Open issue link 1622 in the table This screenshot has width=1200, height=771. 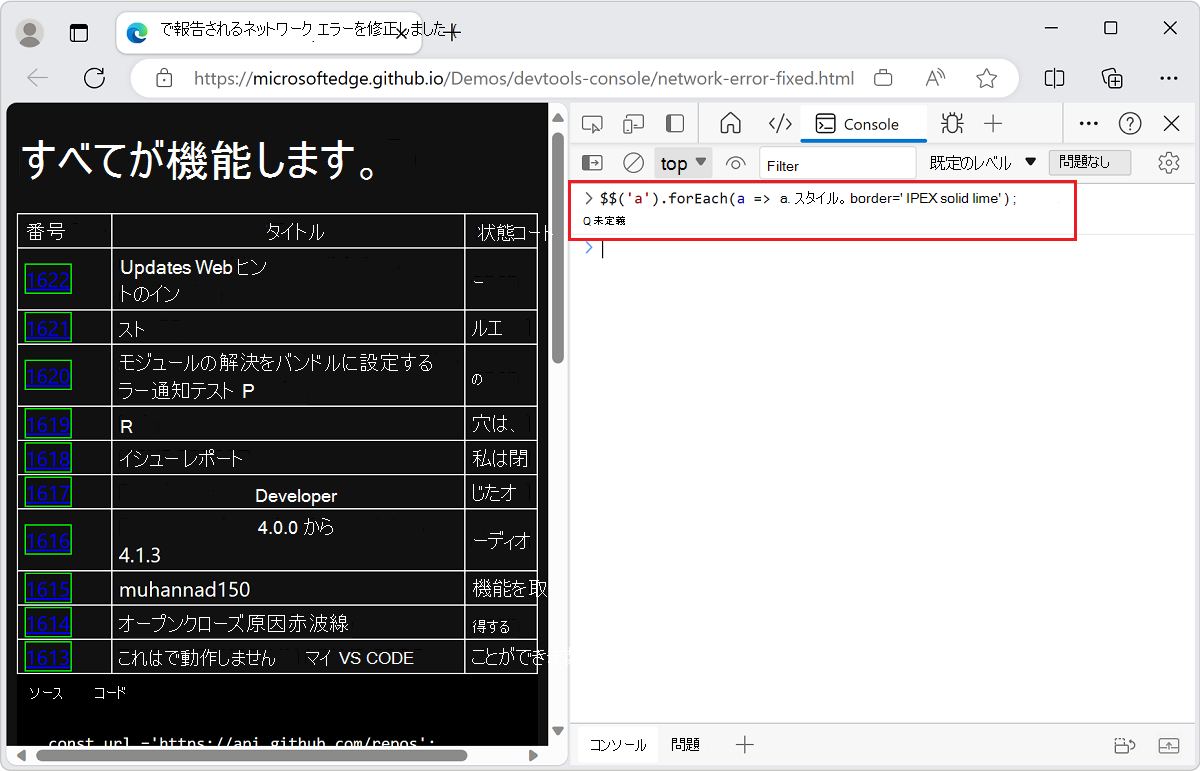[x=47, y=280]
